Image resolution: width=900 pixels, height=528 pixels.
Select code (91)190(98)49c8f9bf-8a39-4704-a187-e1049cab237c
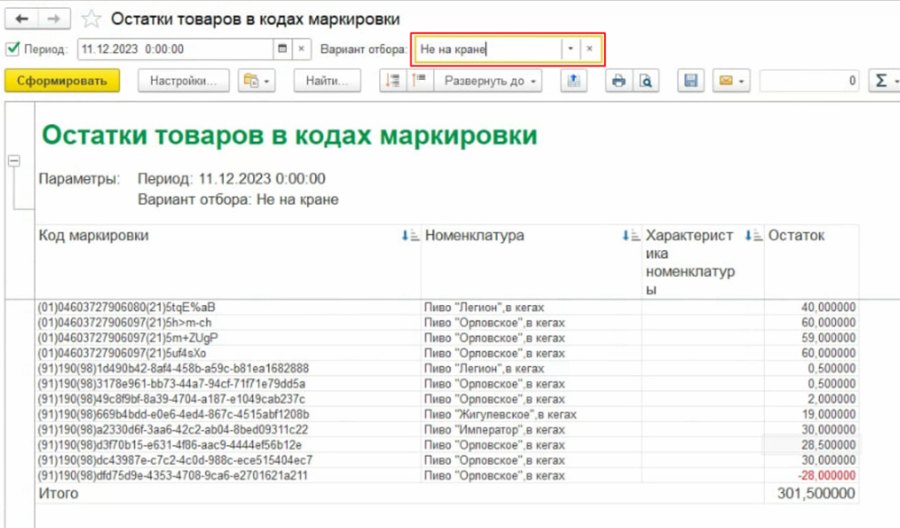coord(172,399)
